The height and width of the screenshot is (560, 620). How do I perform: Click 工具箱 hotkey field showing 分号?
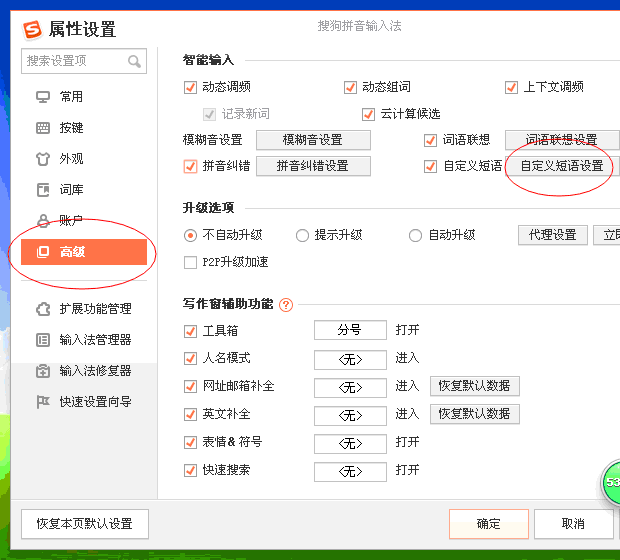pyautogui.click(x=350, y=330)
